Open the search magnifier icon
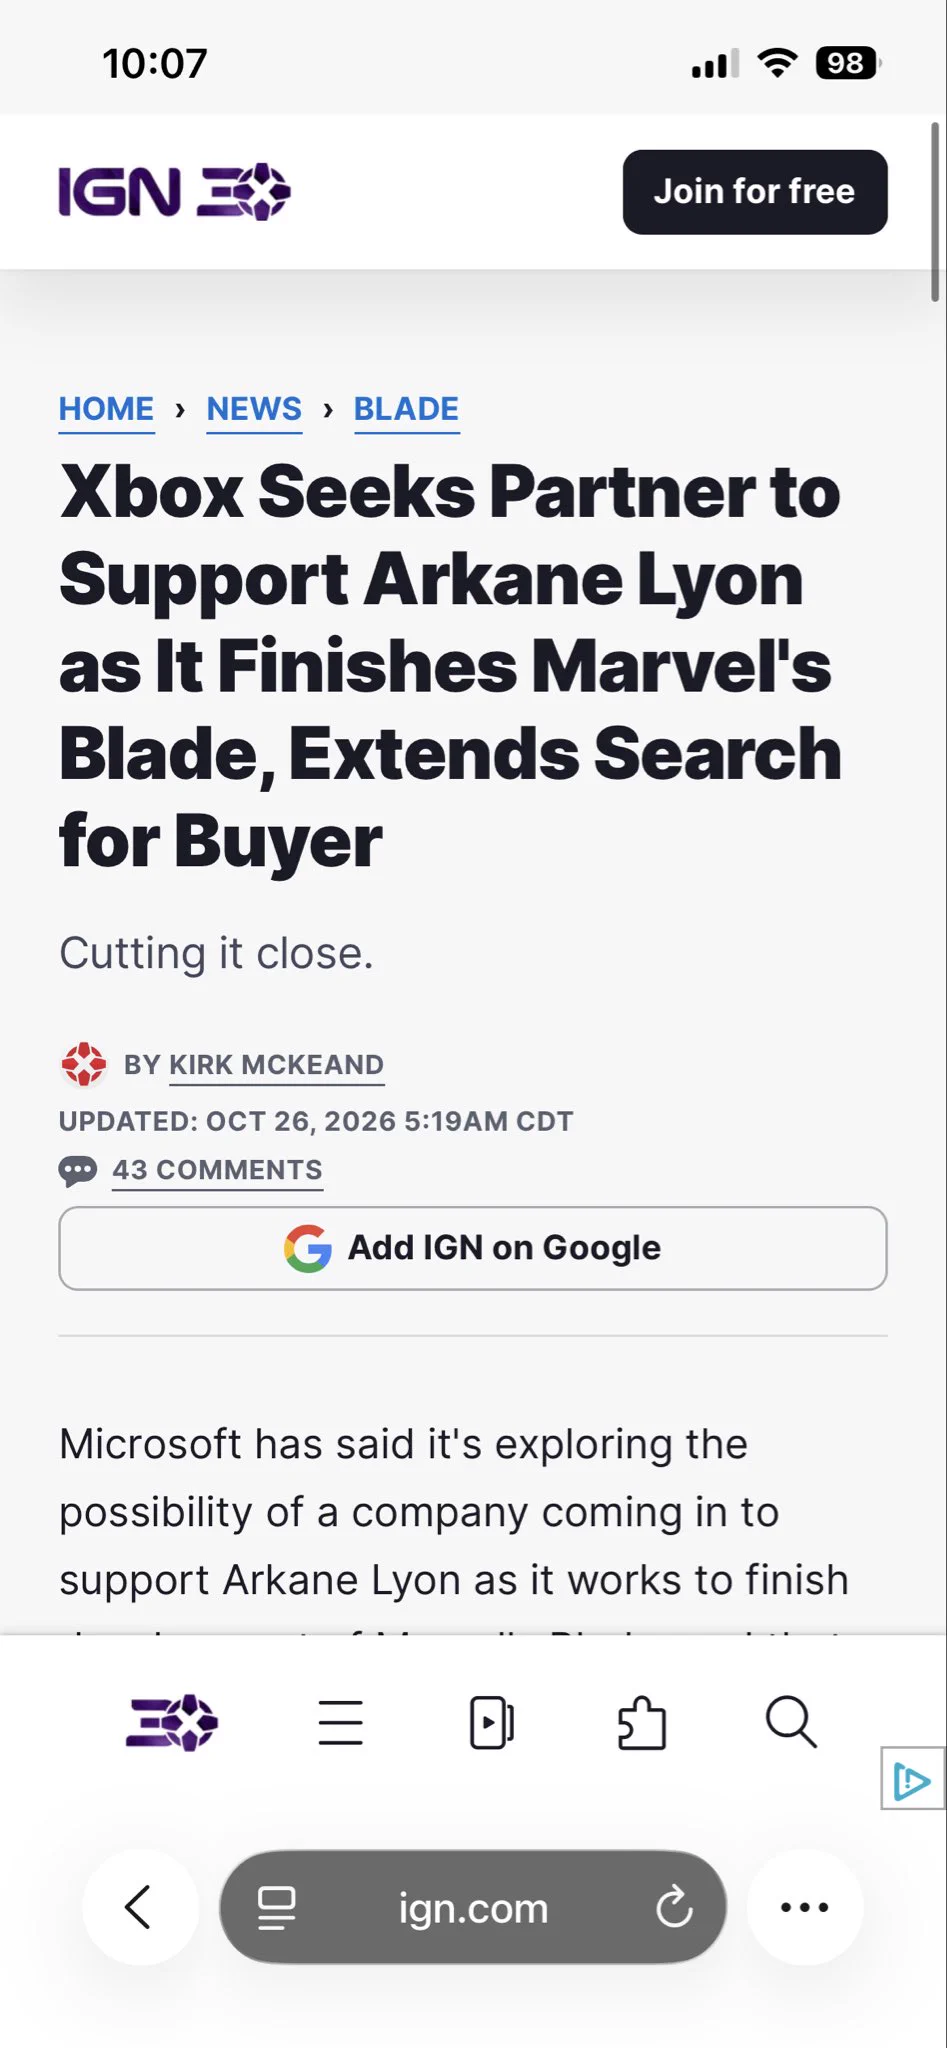Image resolution: width=947 pixels, height=2048 pixels. 792,1722
